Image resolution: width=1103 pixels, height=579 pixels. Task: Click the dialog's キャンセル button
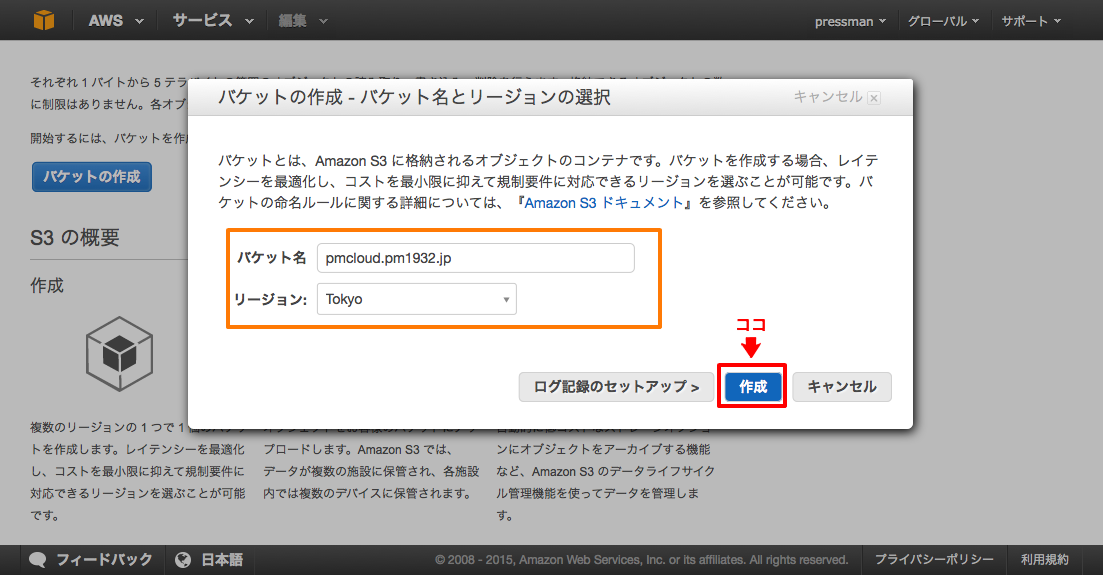click(841, 387)
